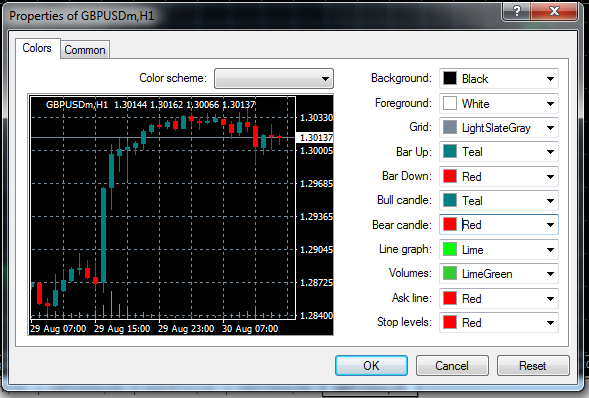Expand the Line graph color dropdown arrow
Screen dimensions: 589x398
[x=550, y=250]
